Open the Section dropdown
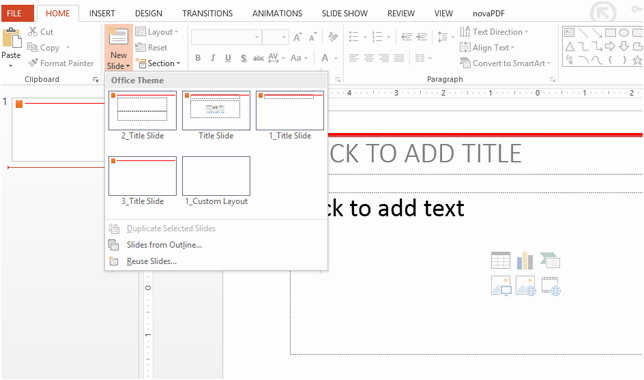 click(158, 63)
